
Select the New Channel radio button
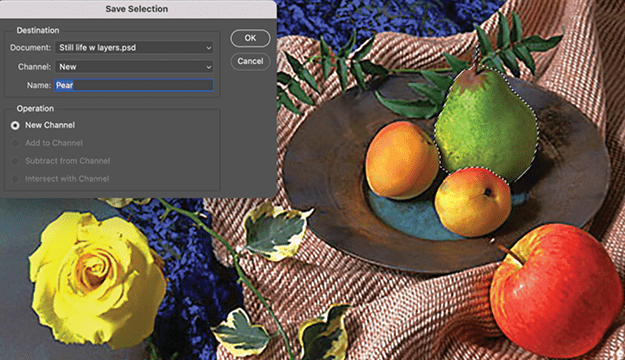(x=15, y=126)
